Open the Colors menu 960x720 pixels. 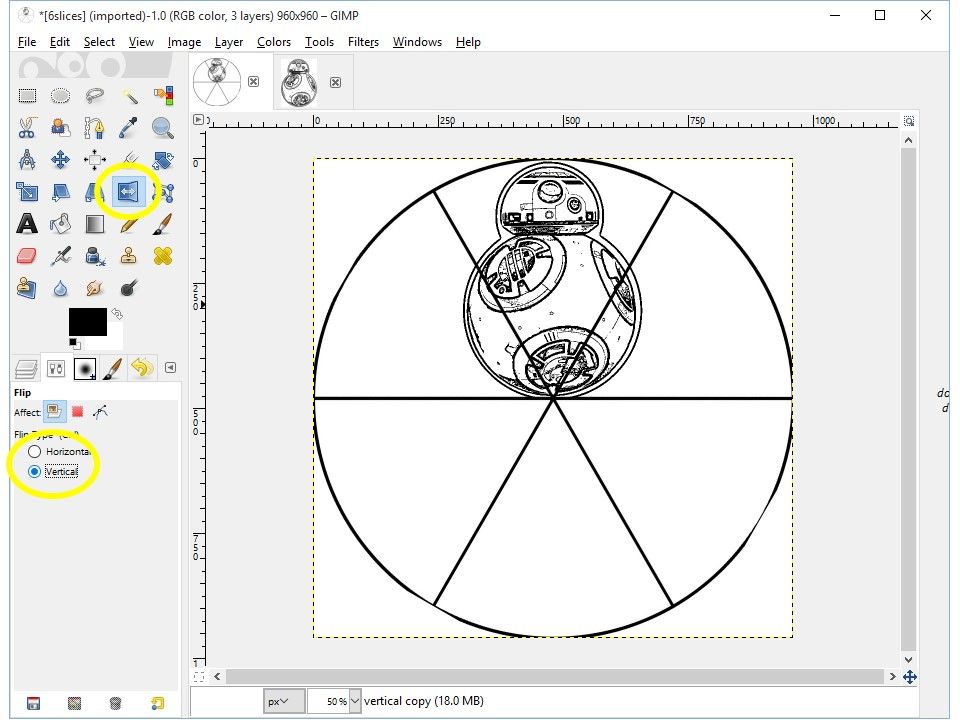coord(274,42)
